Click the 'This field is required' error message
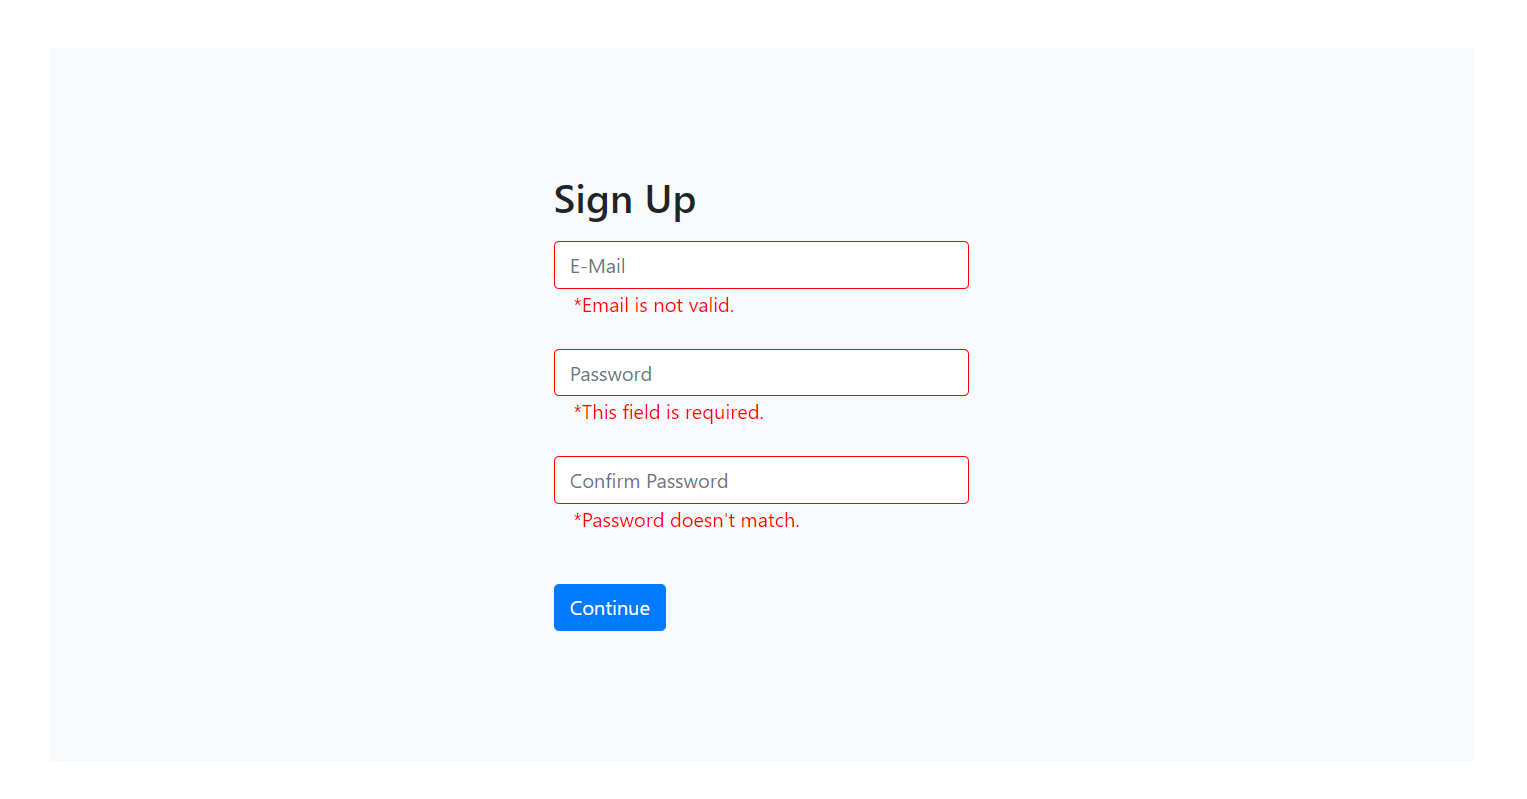1527x799 pixels. point(668,412)
